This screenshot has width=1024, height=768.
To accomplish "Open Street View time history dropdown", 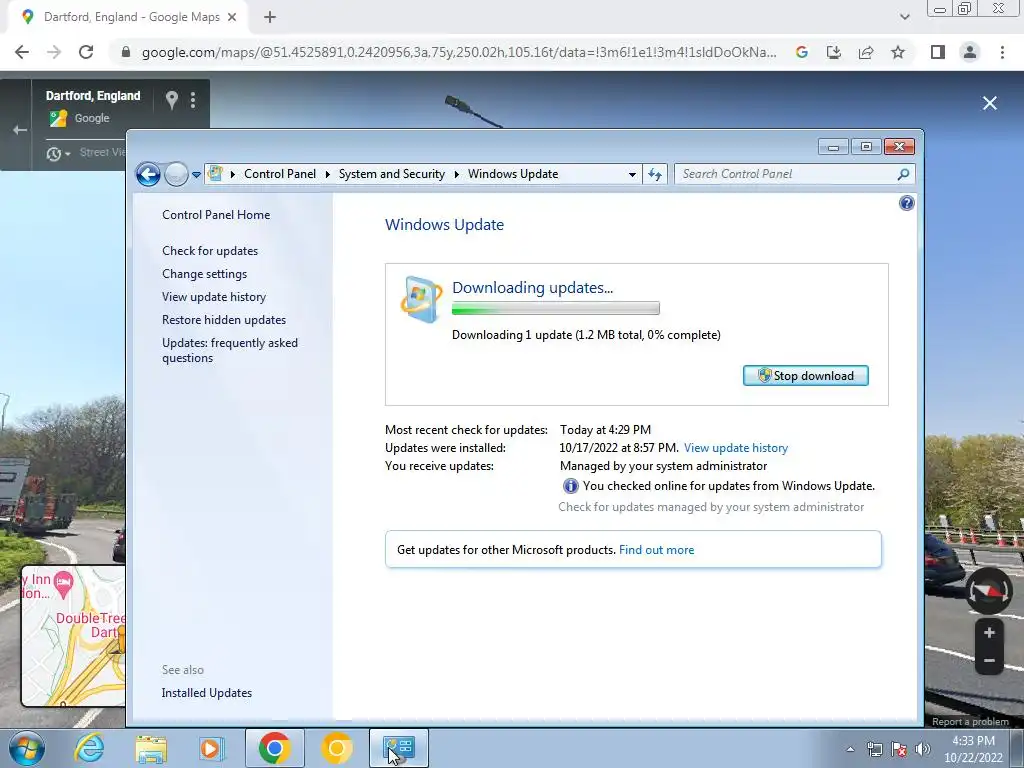I will pyautogui.click(x=58, y=154).
